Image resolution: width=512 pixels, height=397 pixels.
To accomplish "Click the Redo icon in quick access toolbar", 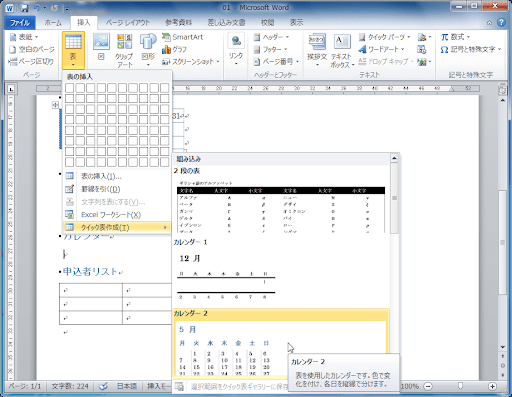I will pyautogui.click(x=55, y=8).
